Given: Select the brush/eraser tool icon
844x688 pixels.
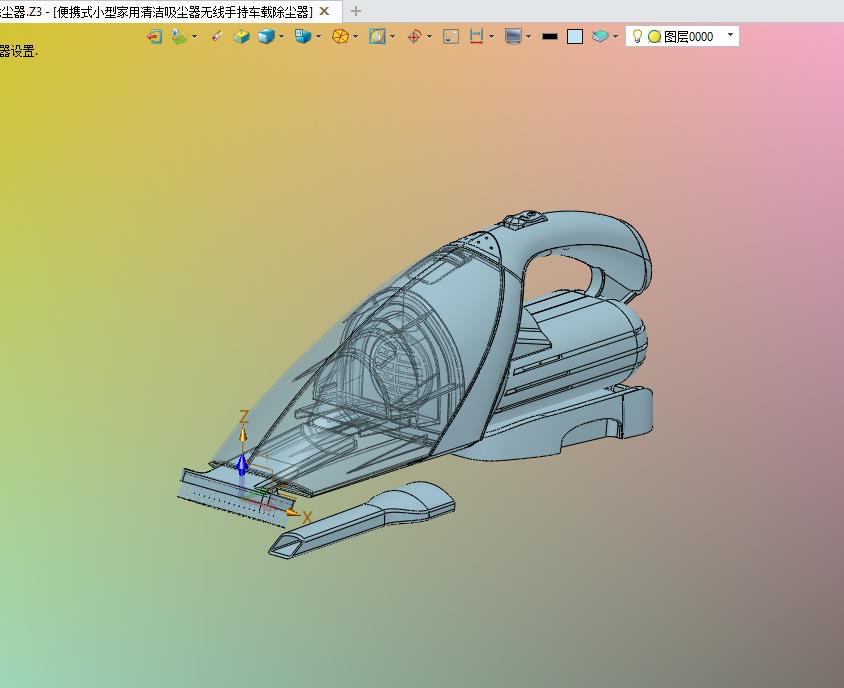Looking at the screenshot, I should (217, 37).
